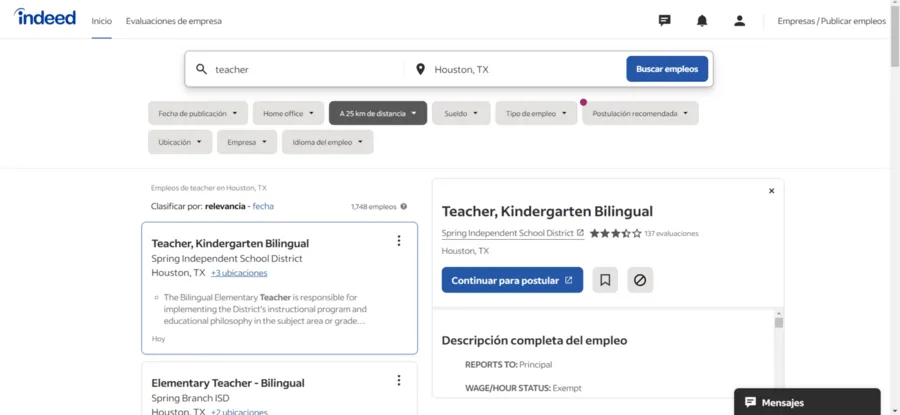Expand the Empresa filter

(247, 142)
